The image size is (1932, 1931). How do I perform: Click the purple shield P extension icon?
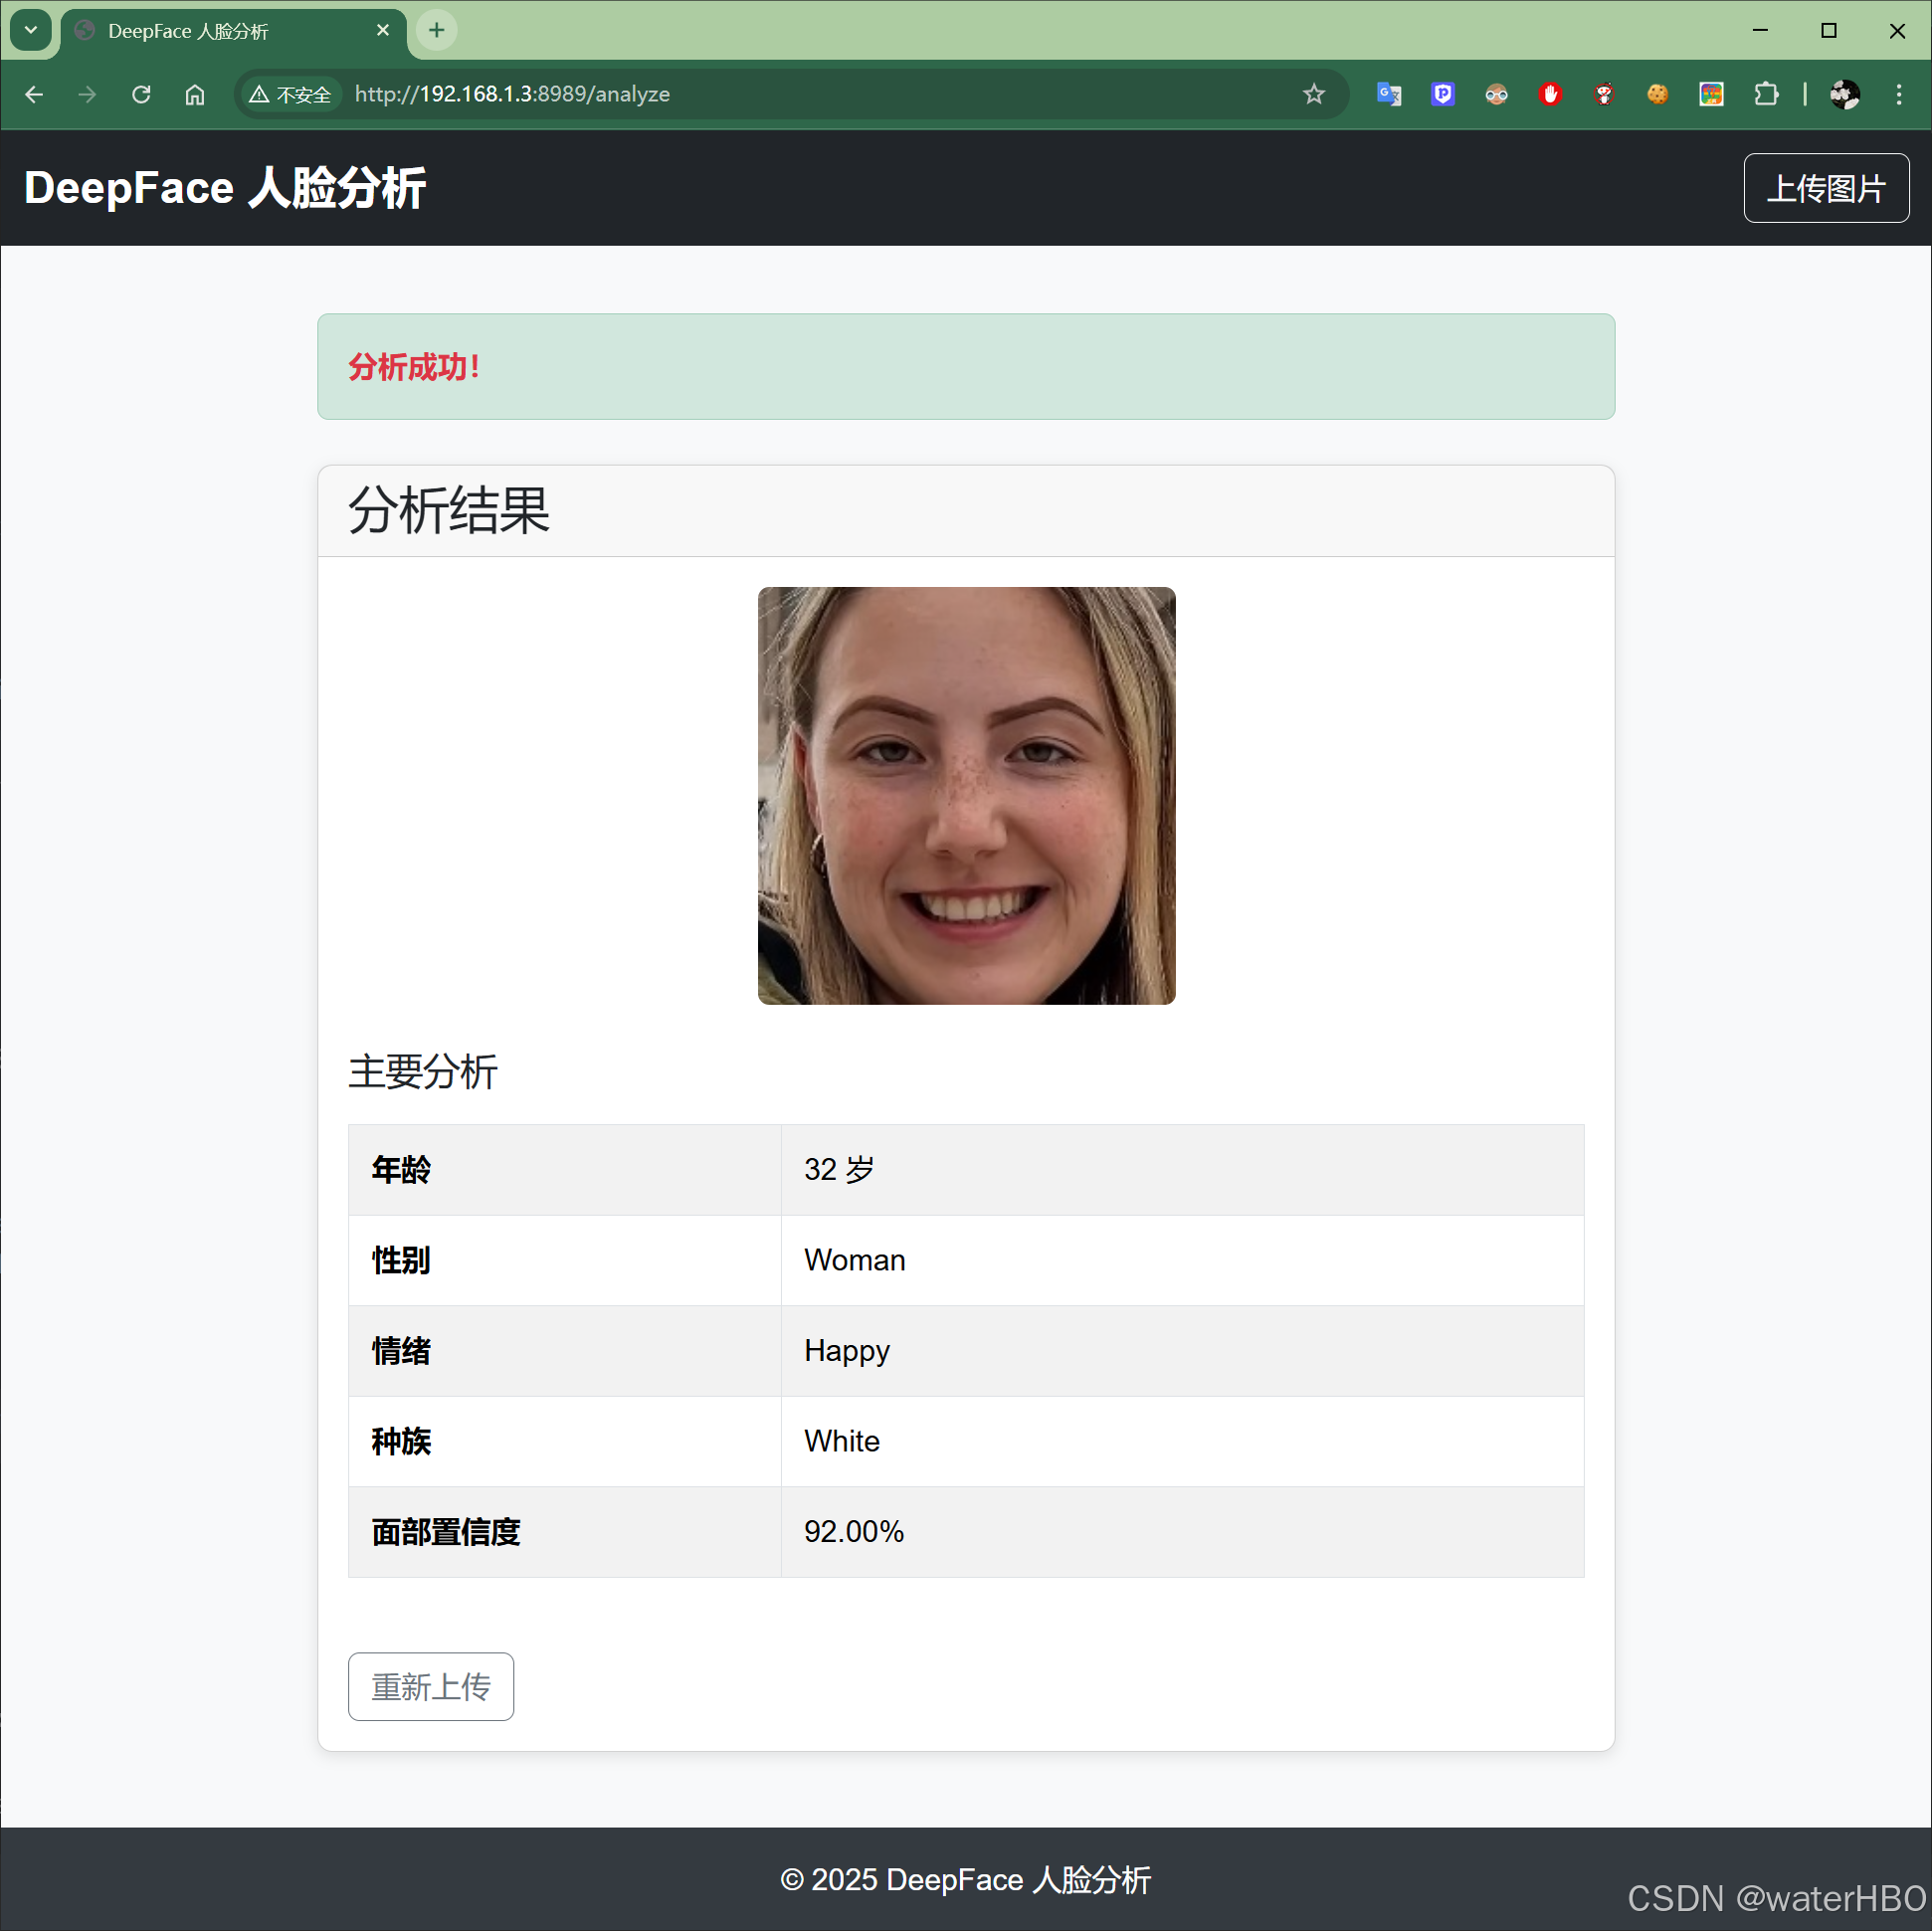tap(1442, 94)
